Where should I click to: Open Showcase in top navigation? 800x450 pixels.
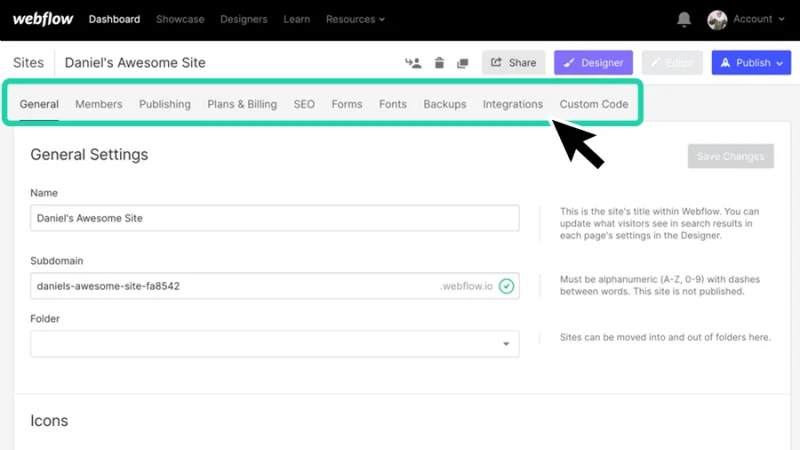click(x=180, y=19)
